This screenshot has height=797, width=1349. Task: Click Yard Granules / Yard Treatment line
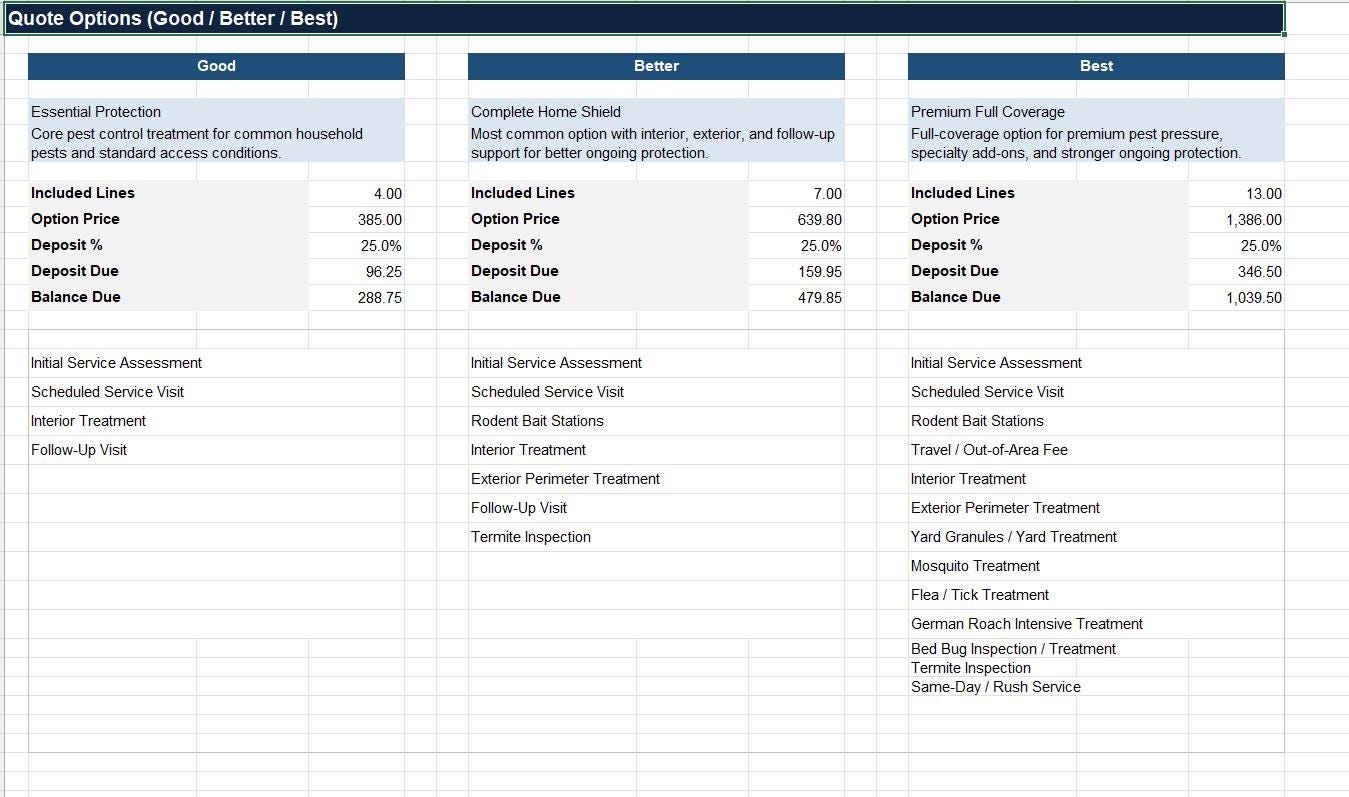[1096, 537]
